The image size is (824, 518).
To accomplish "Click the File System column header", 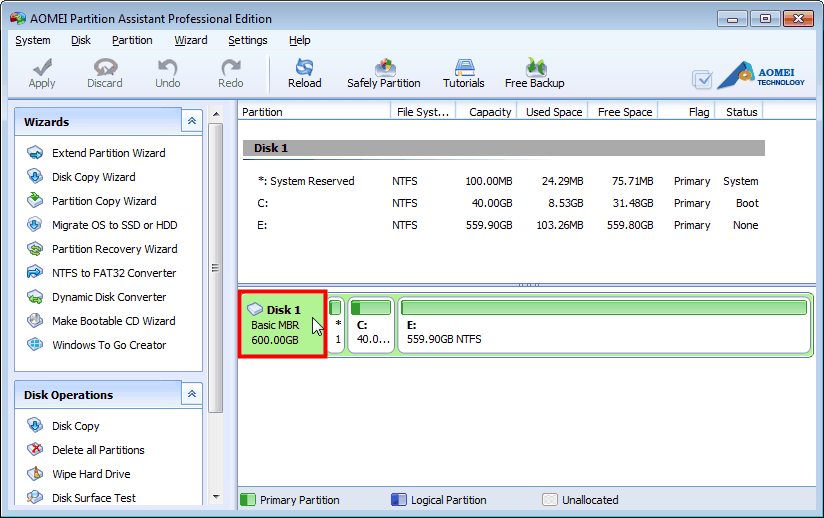I will click(423, 112).
